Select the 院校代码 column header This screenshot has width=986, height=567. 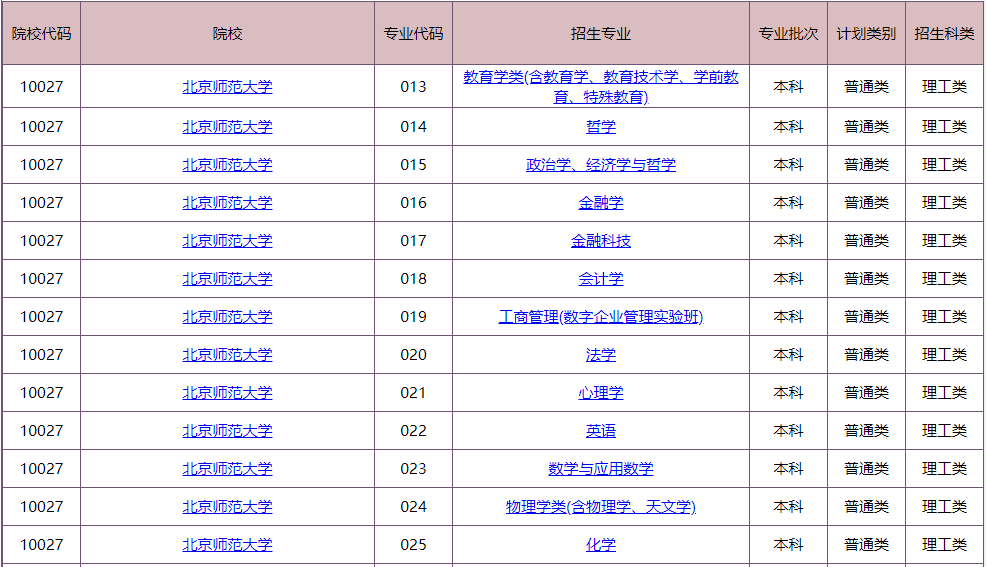click(x=42, y=33)
